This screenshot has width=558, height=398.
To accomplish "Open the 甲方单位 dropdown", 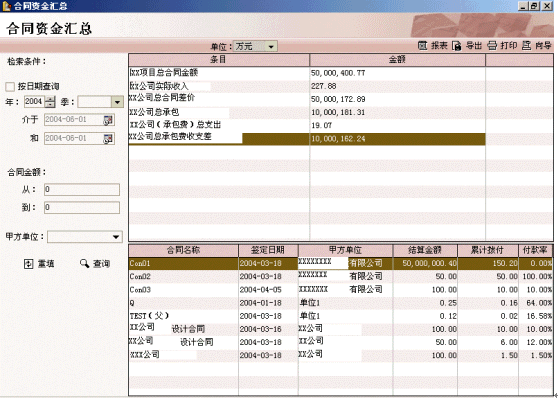I will coord(116,237).
